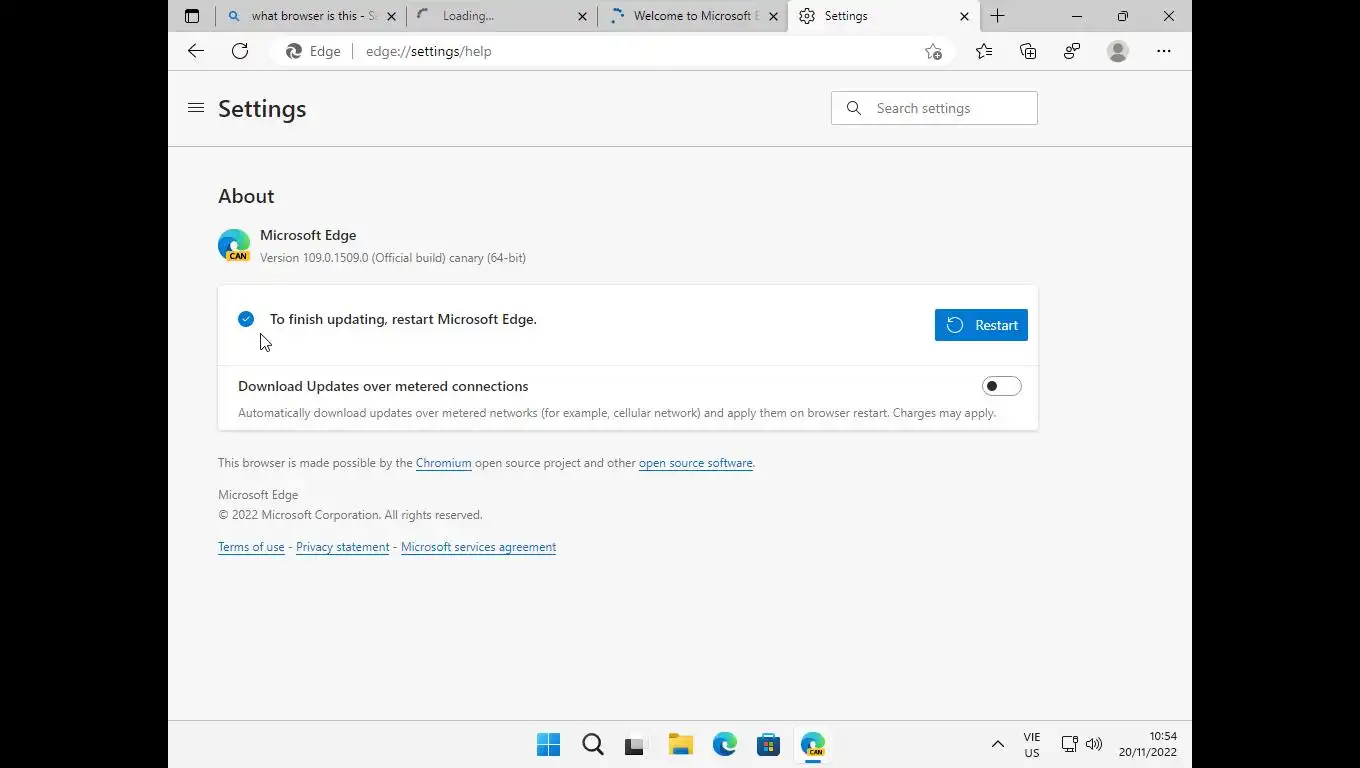1360x768 pixels.
Task: Open the open source software link
Action: (696, 463)
